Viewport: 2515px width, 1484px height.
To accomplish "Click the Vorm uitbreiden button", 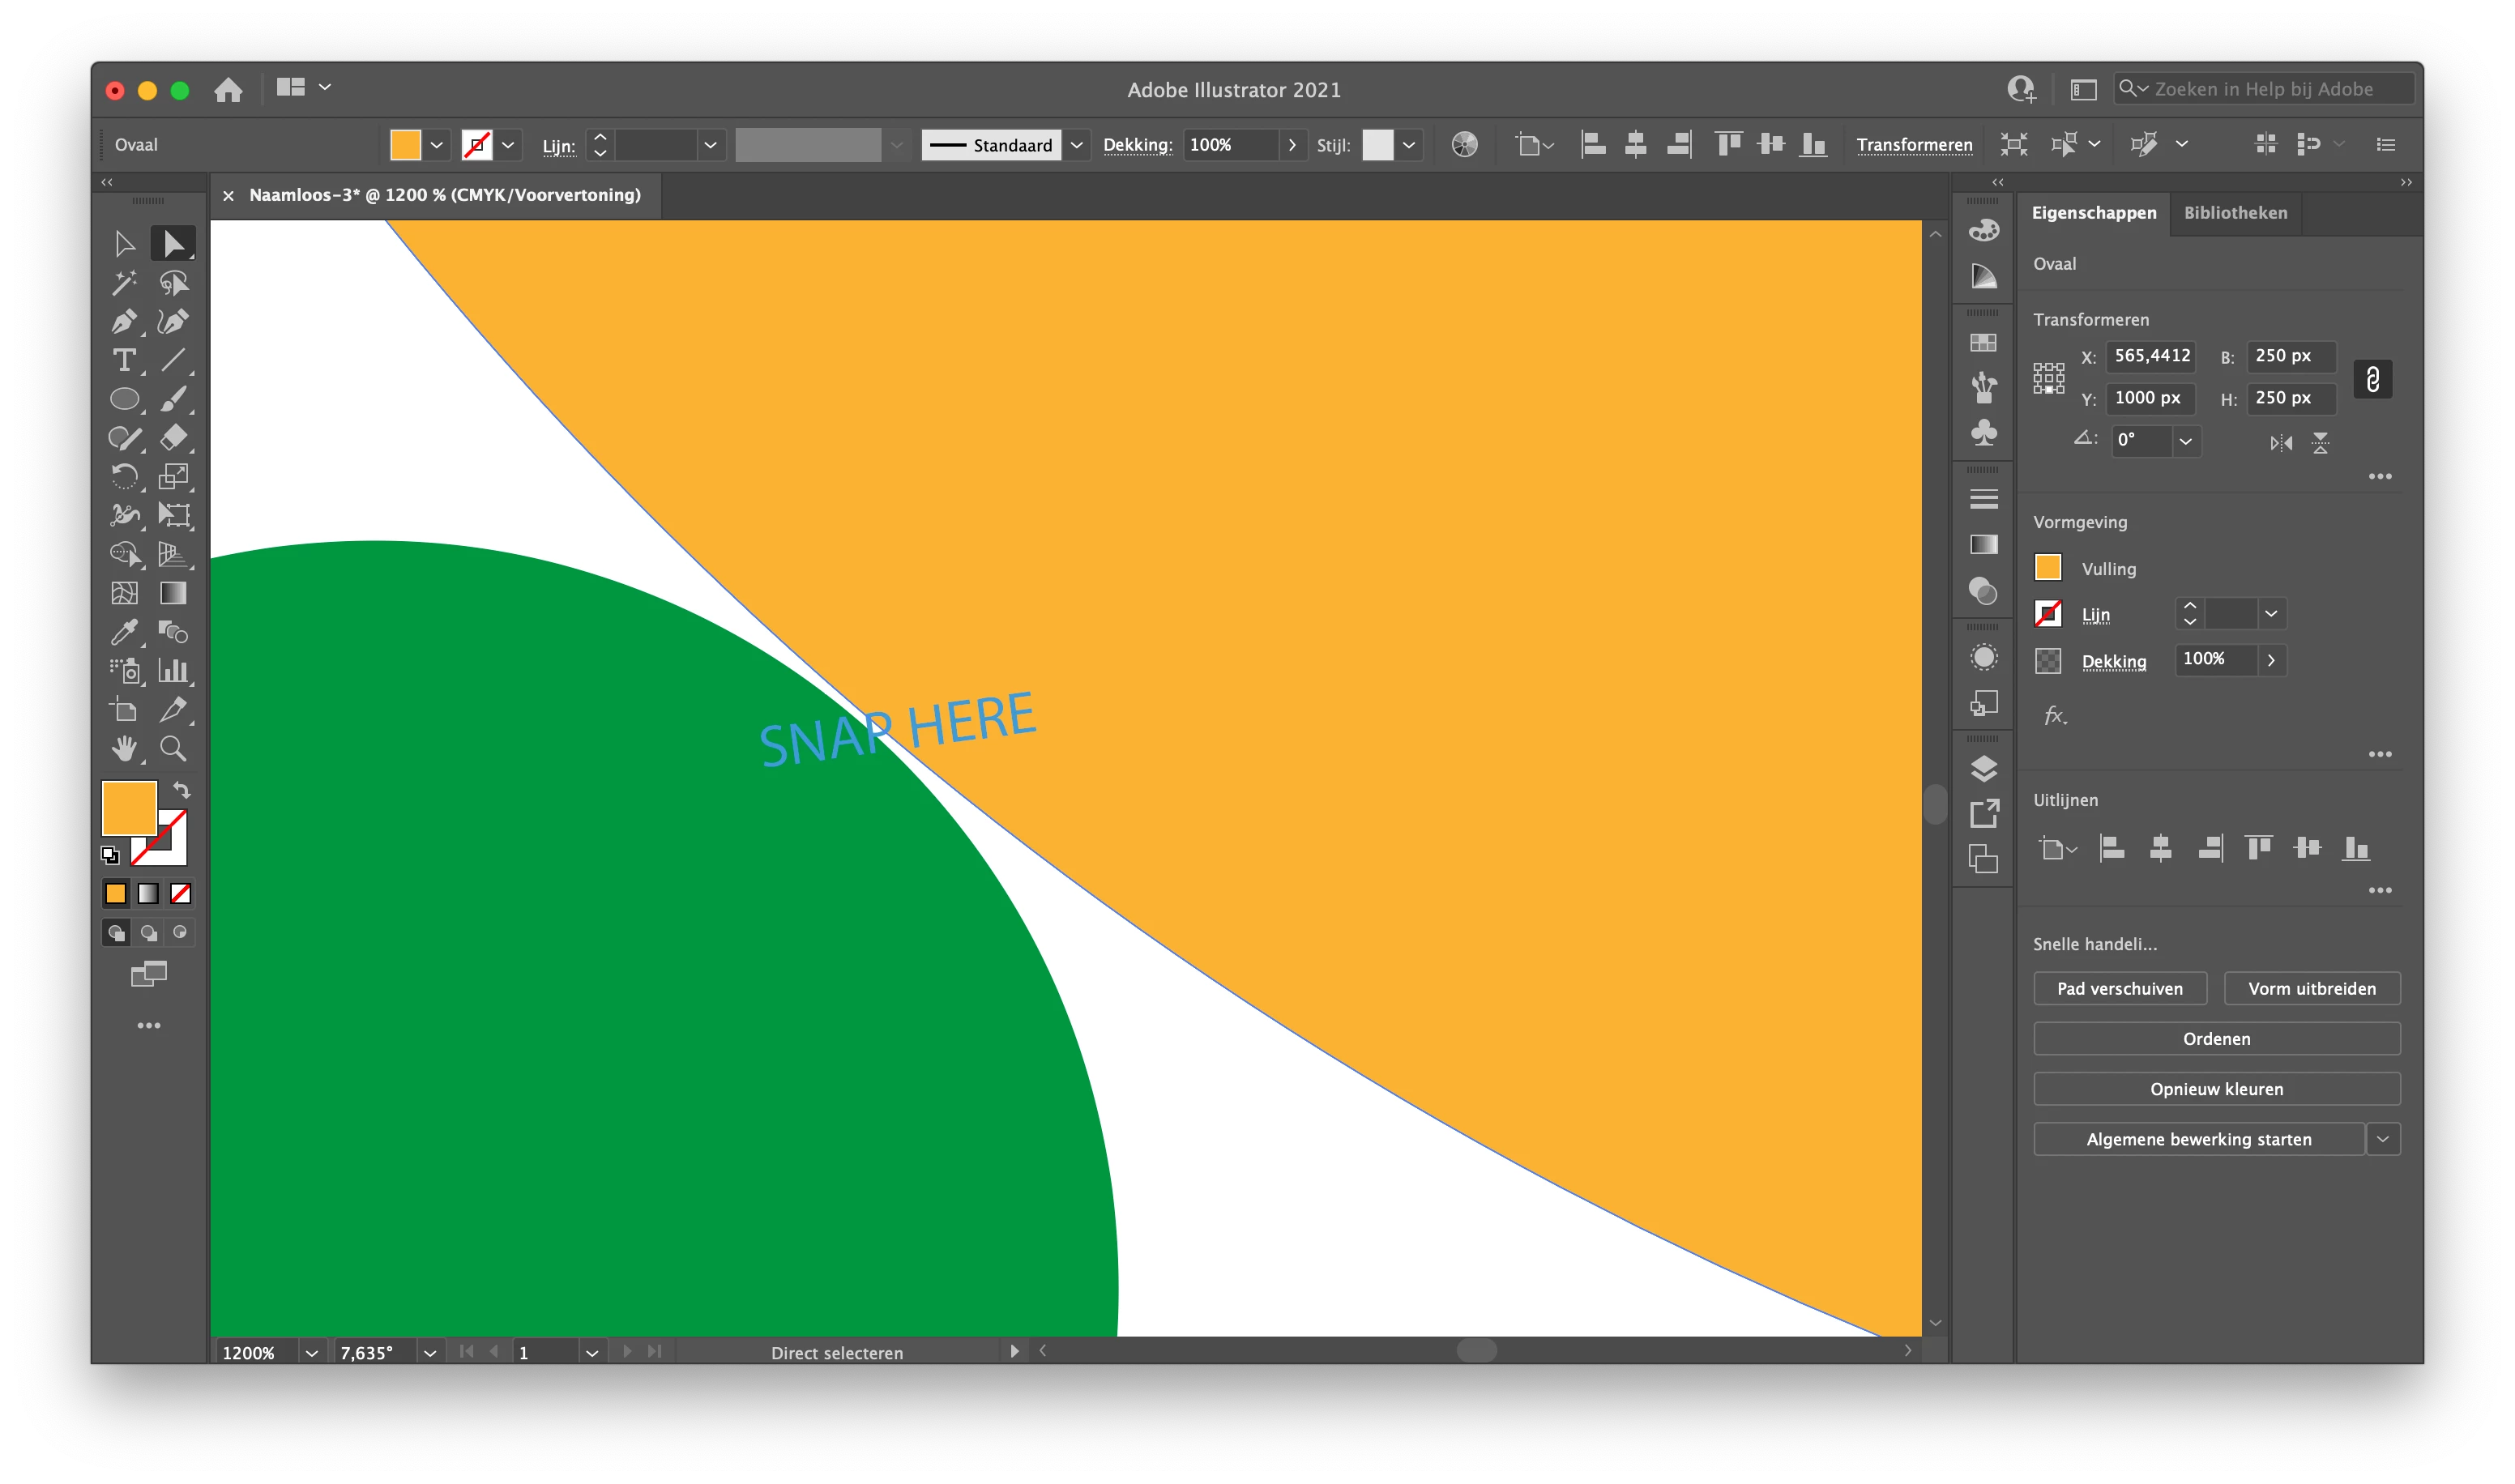I will tap(2311, 988).
